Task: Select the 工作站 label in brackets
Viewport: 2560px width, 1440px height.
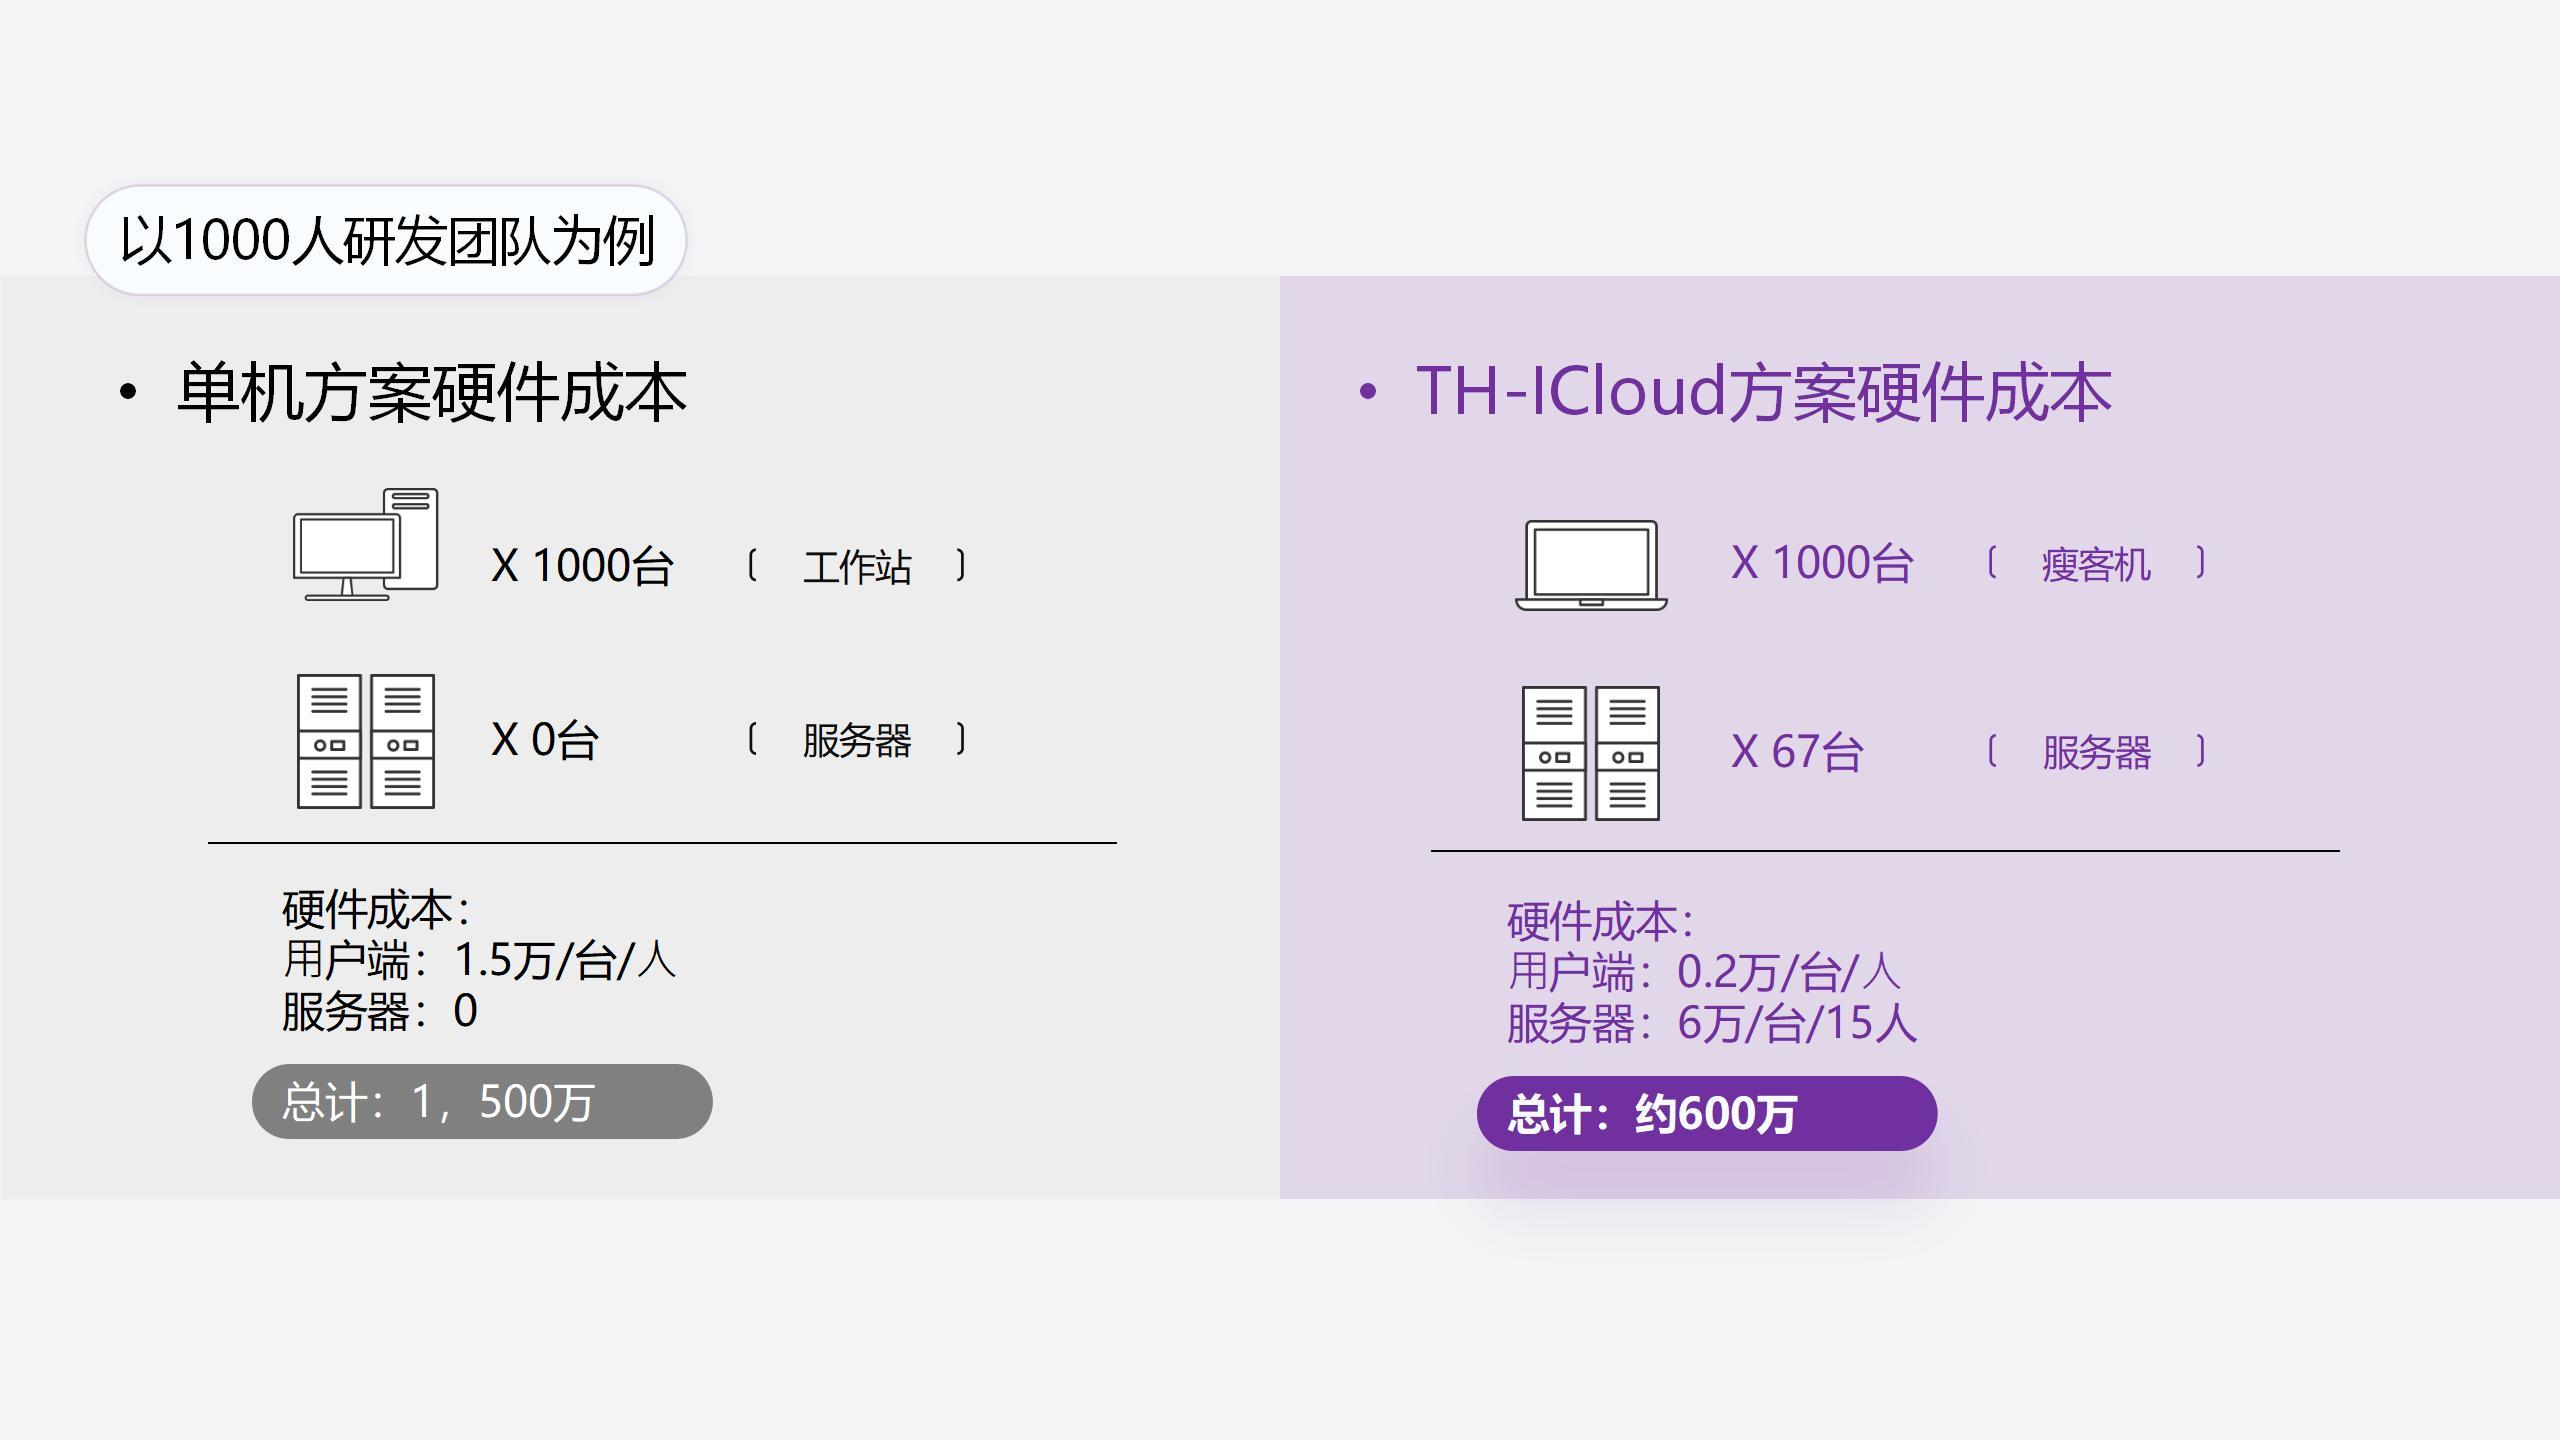Action: (857, 567)
